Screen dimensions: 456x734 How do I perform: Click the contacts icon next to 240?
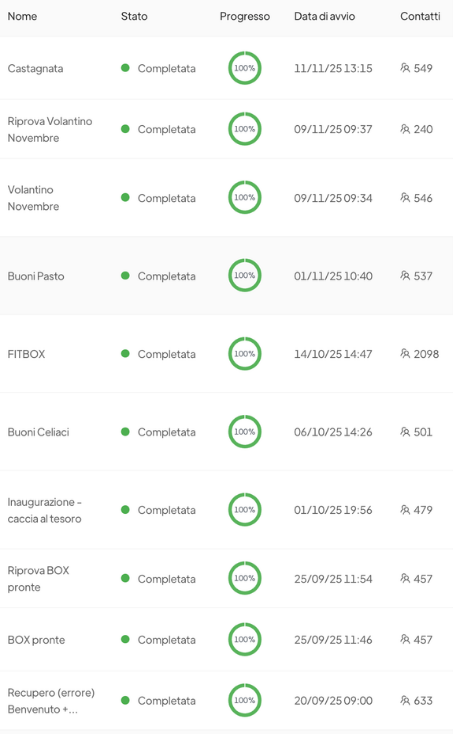tap(405, 129)
